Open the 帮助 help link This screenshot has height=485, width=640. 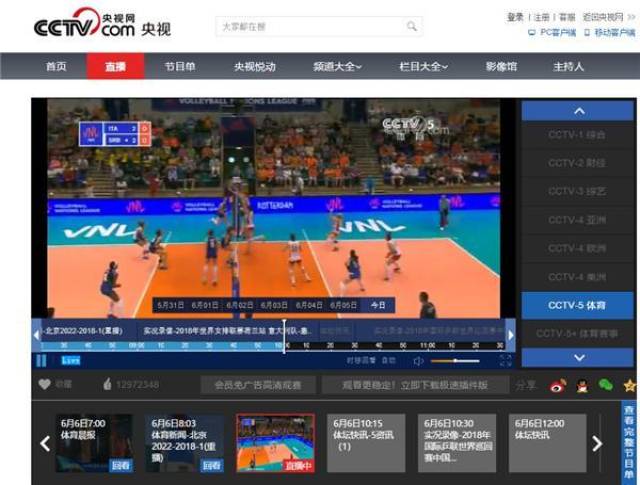(567, 17)
